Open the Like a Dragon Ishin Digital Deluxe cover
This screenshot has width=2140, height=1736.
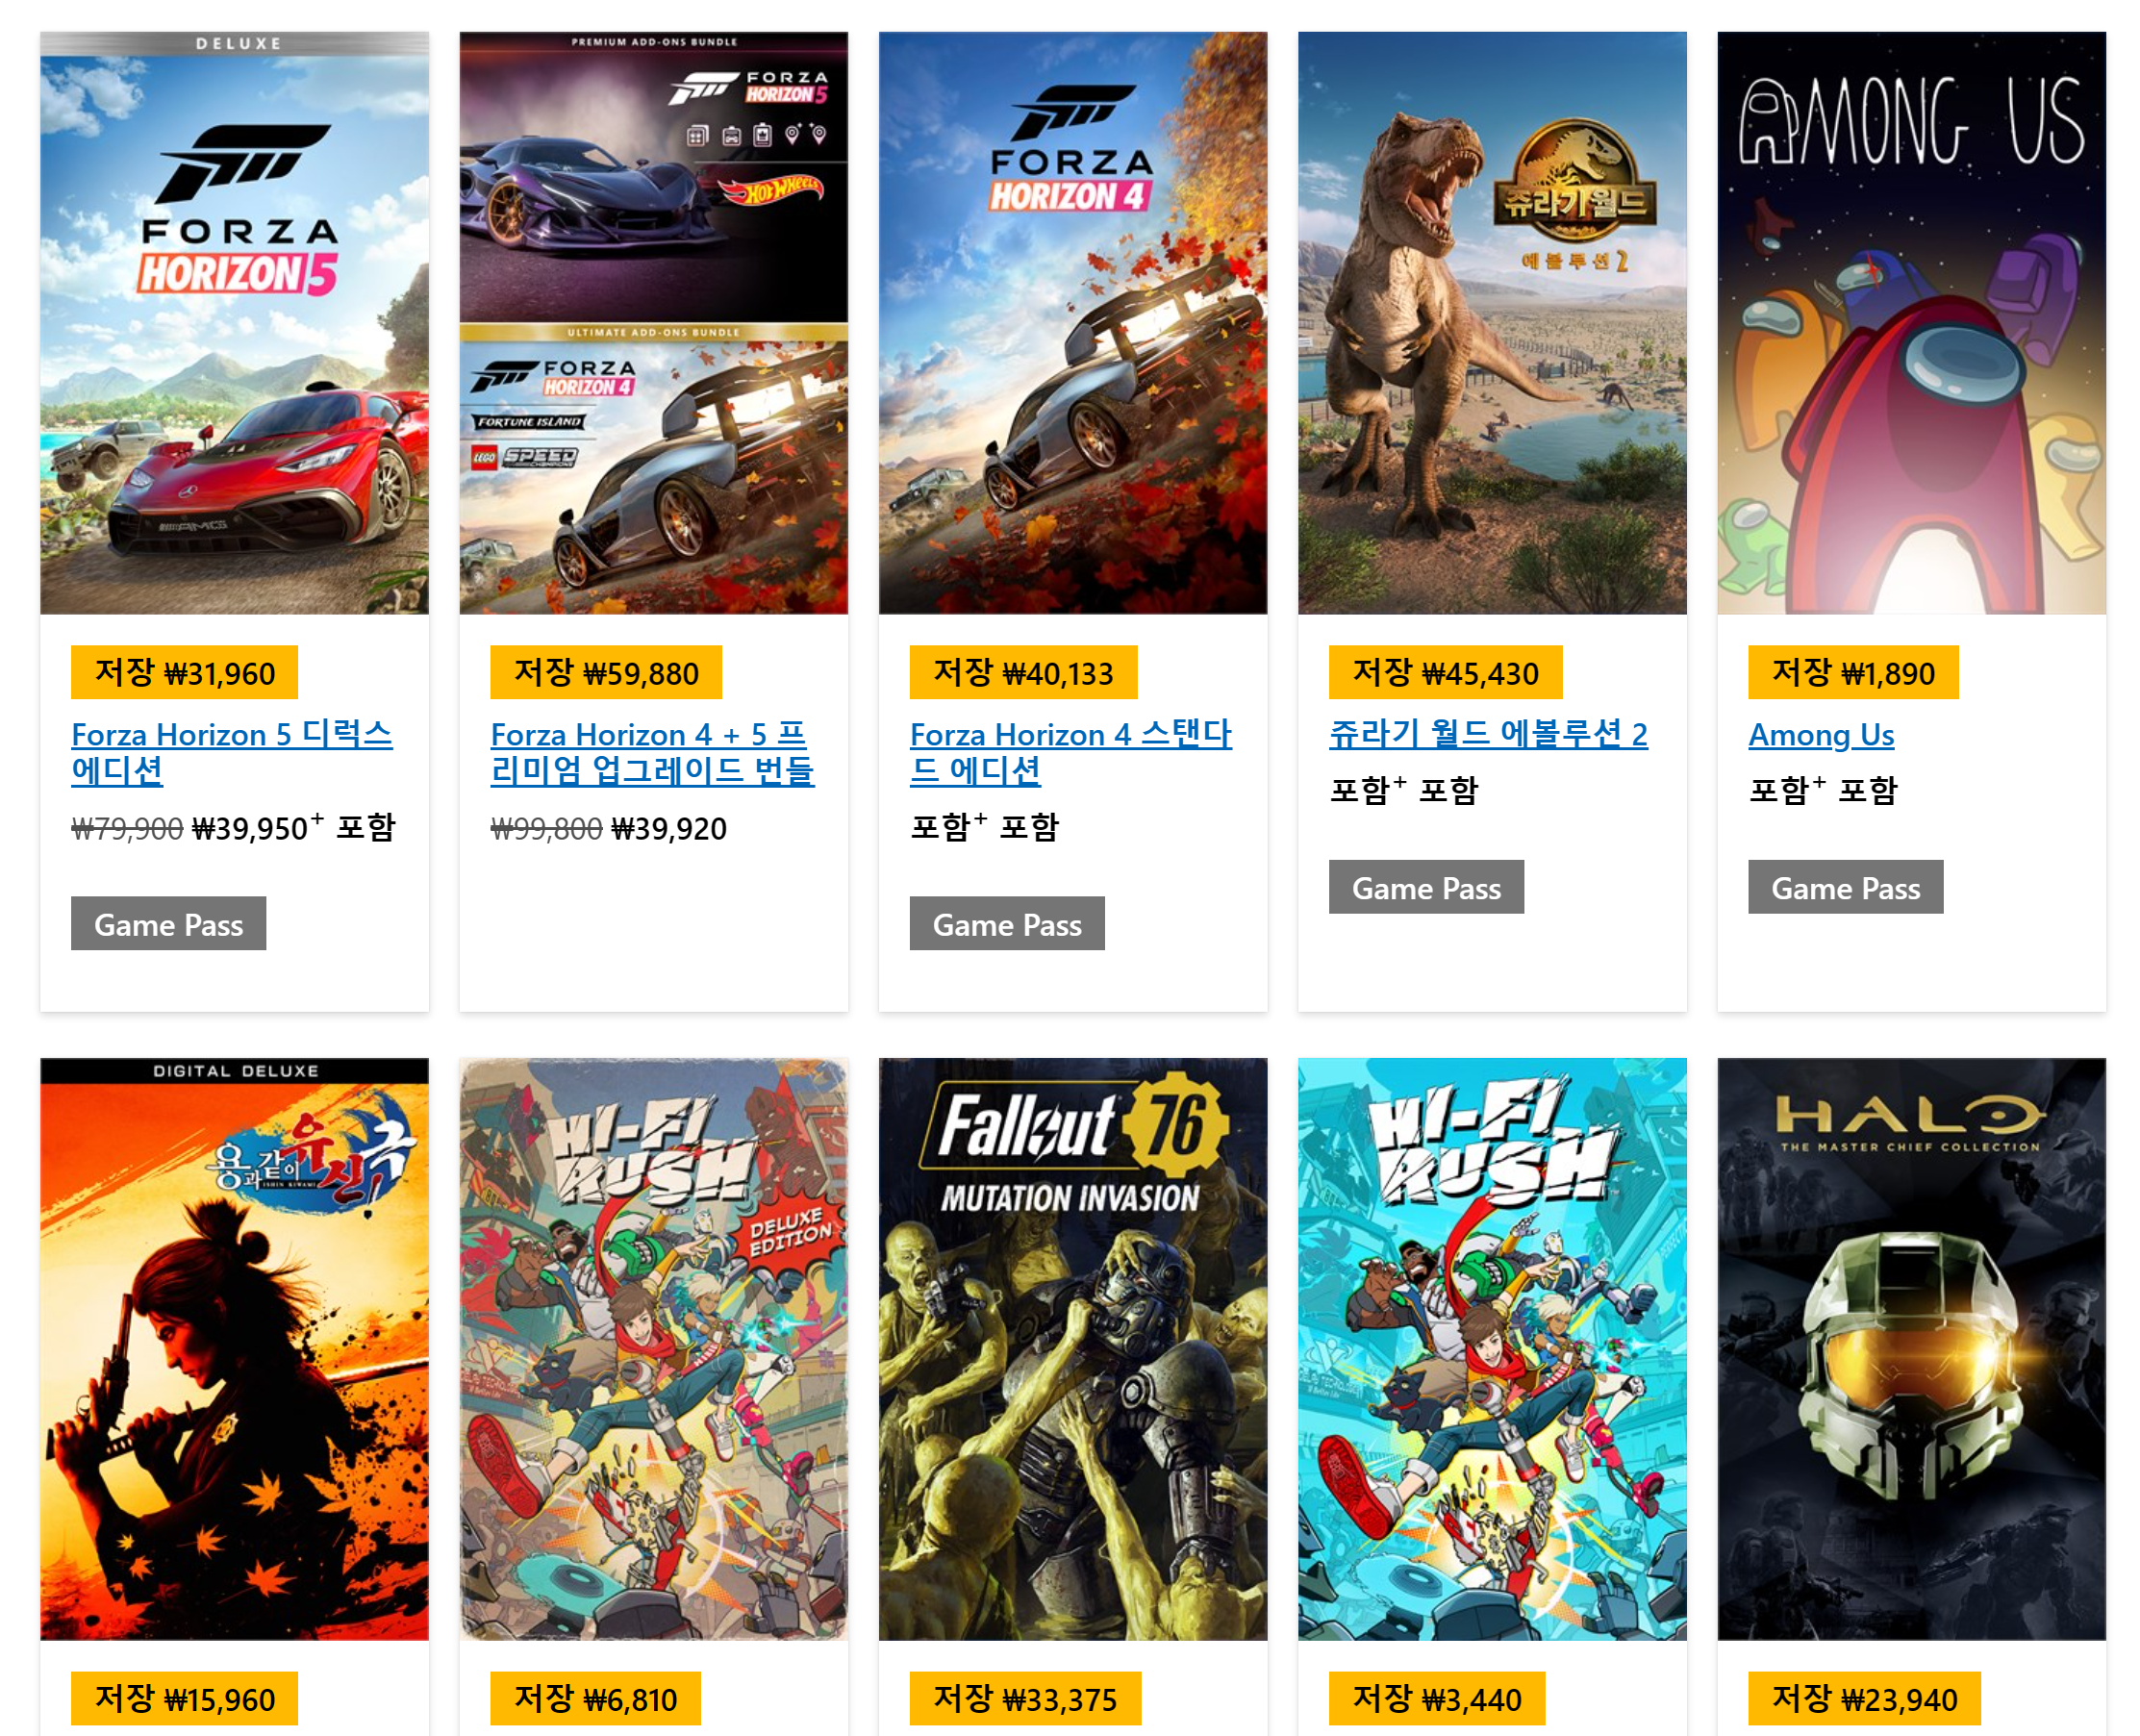tap(234, 1349)
